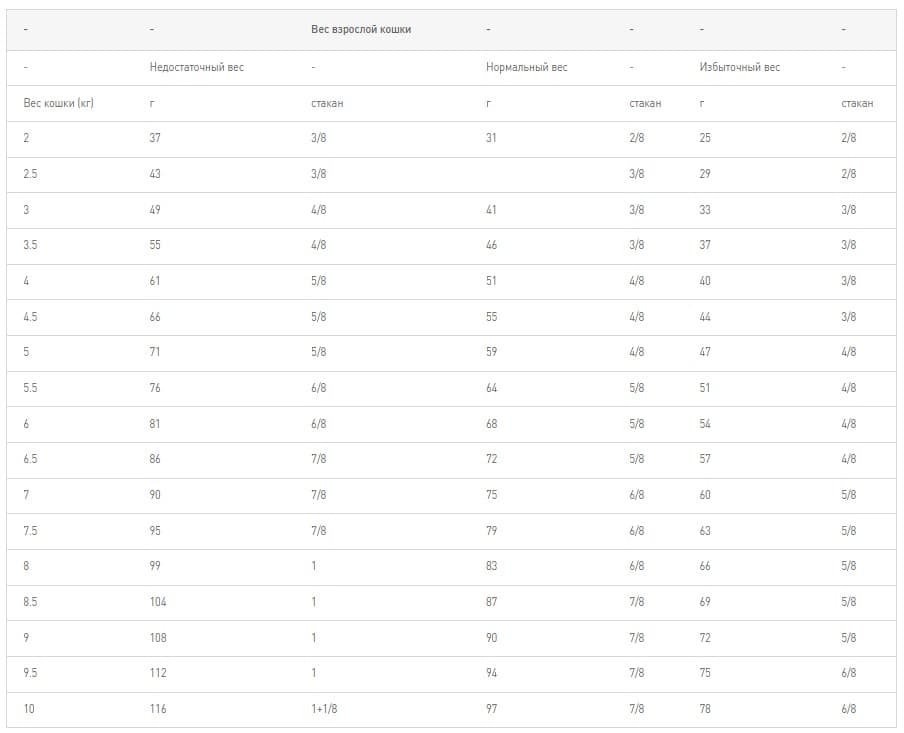Click the 78 grams value

(x=705, y=709)
